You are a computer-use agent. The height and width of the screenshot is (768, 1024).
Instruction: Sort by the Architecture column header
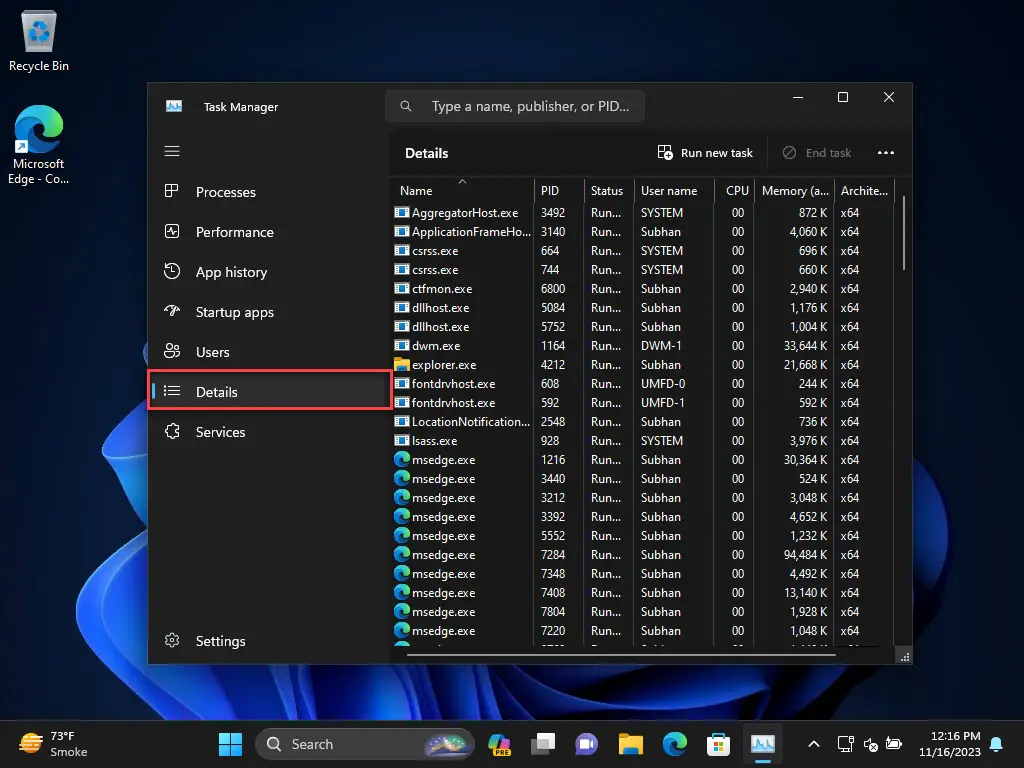(863, 190)
